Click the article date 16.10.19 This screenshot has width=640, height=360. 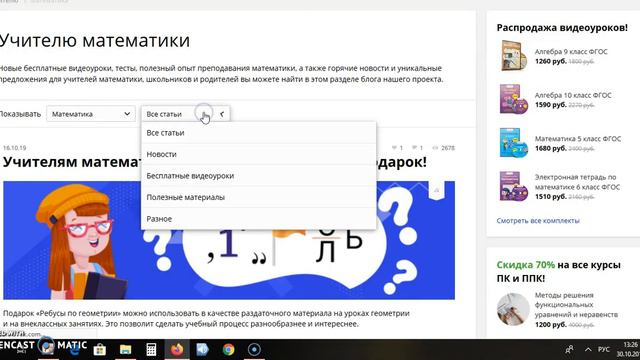tap(15, 148)
